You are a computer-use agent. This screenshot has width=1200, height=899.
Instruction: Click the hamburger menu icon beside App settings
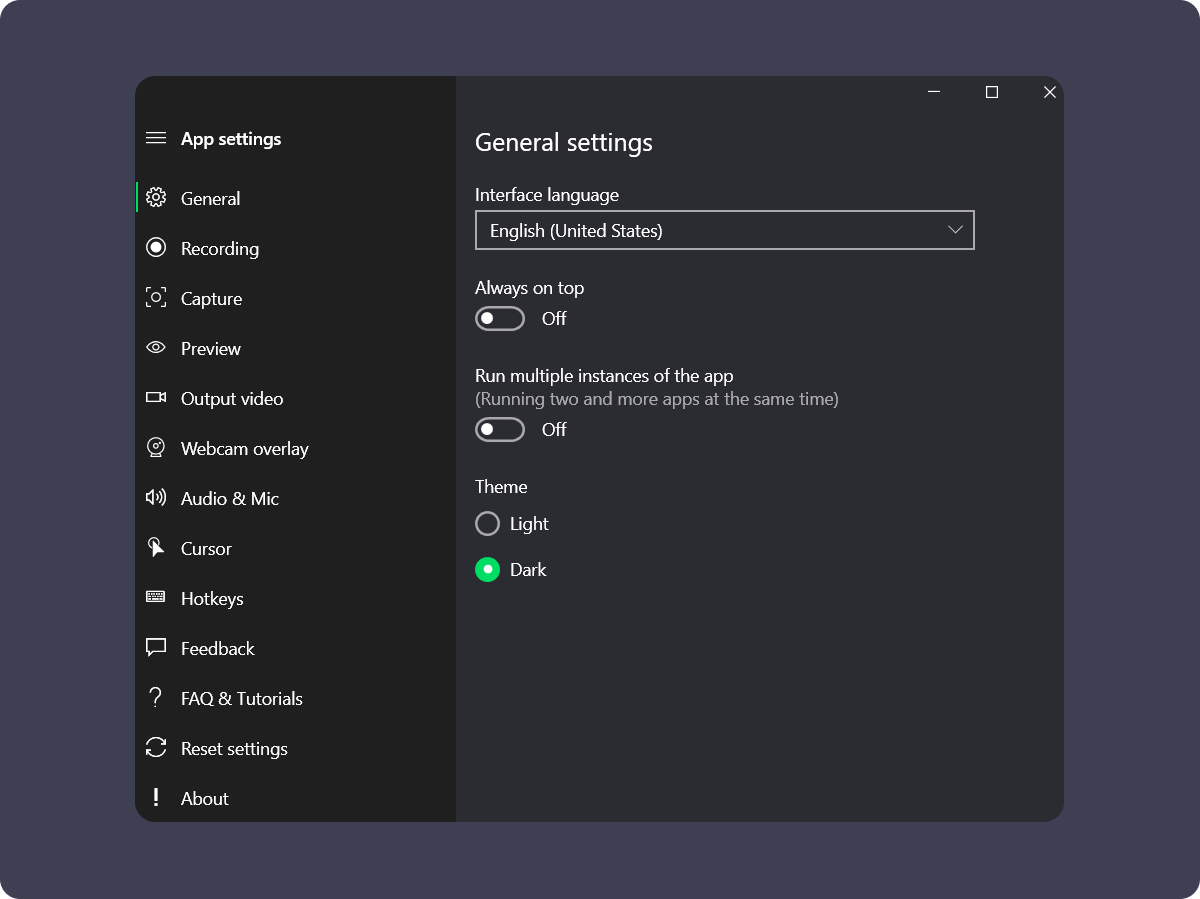tap(156, 138)
